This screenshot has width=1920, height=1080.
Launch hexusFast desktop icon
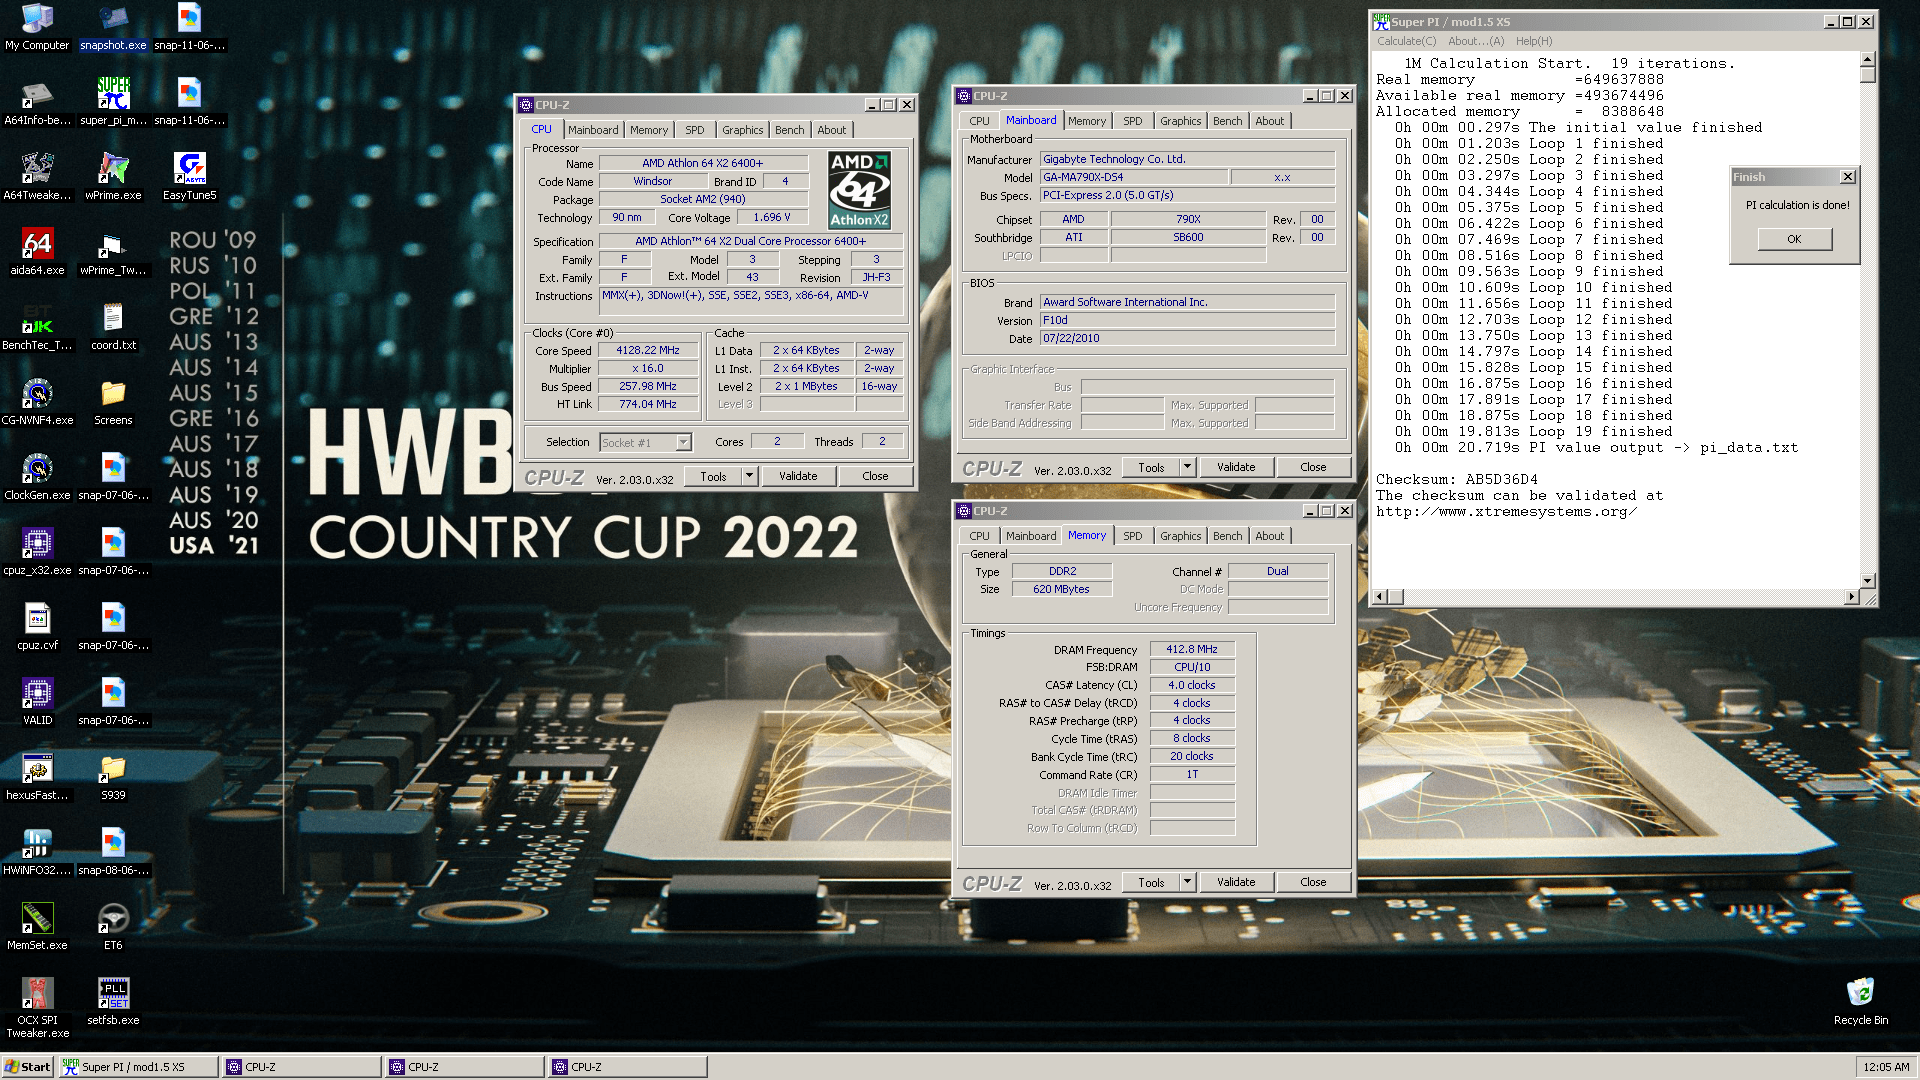[x=37, y=777]
